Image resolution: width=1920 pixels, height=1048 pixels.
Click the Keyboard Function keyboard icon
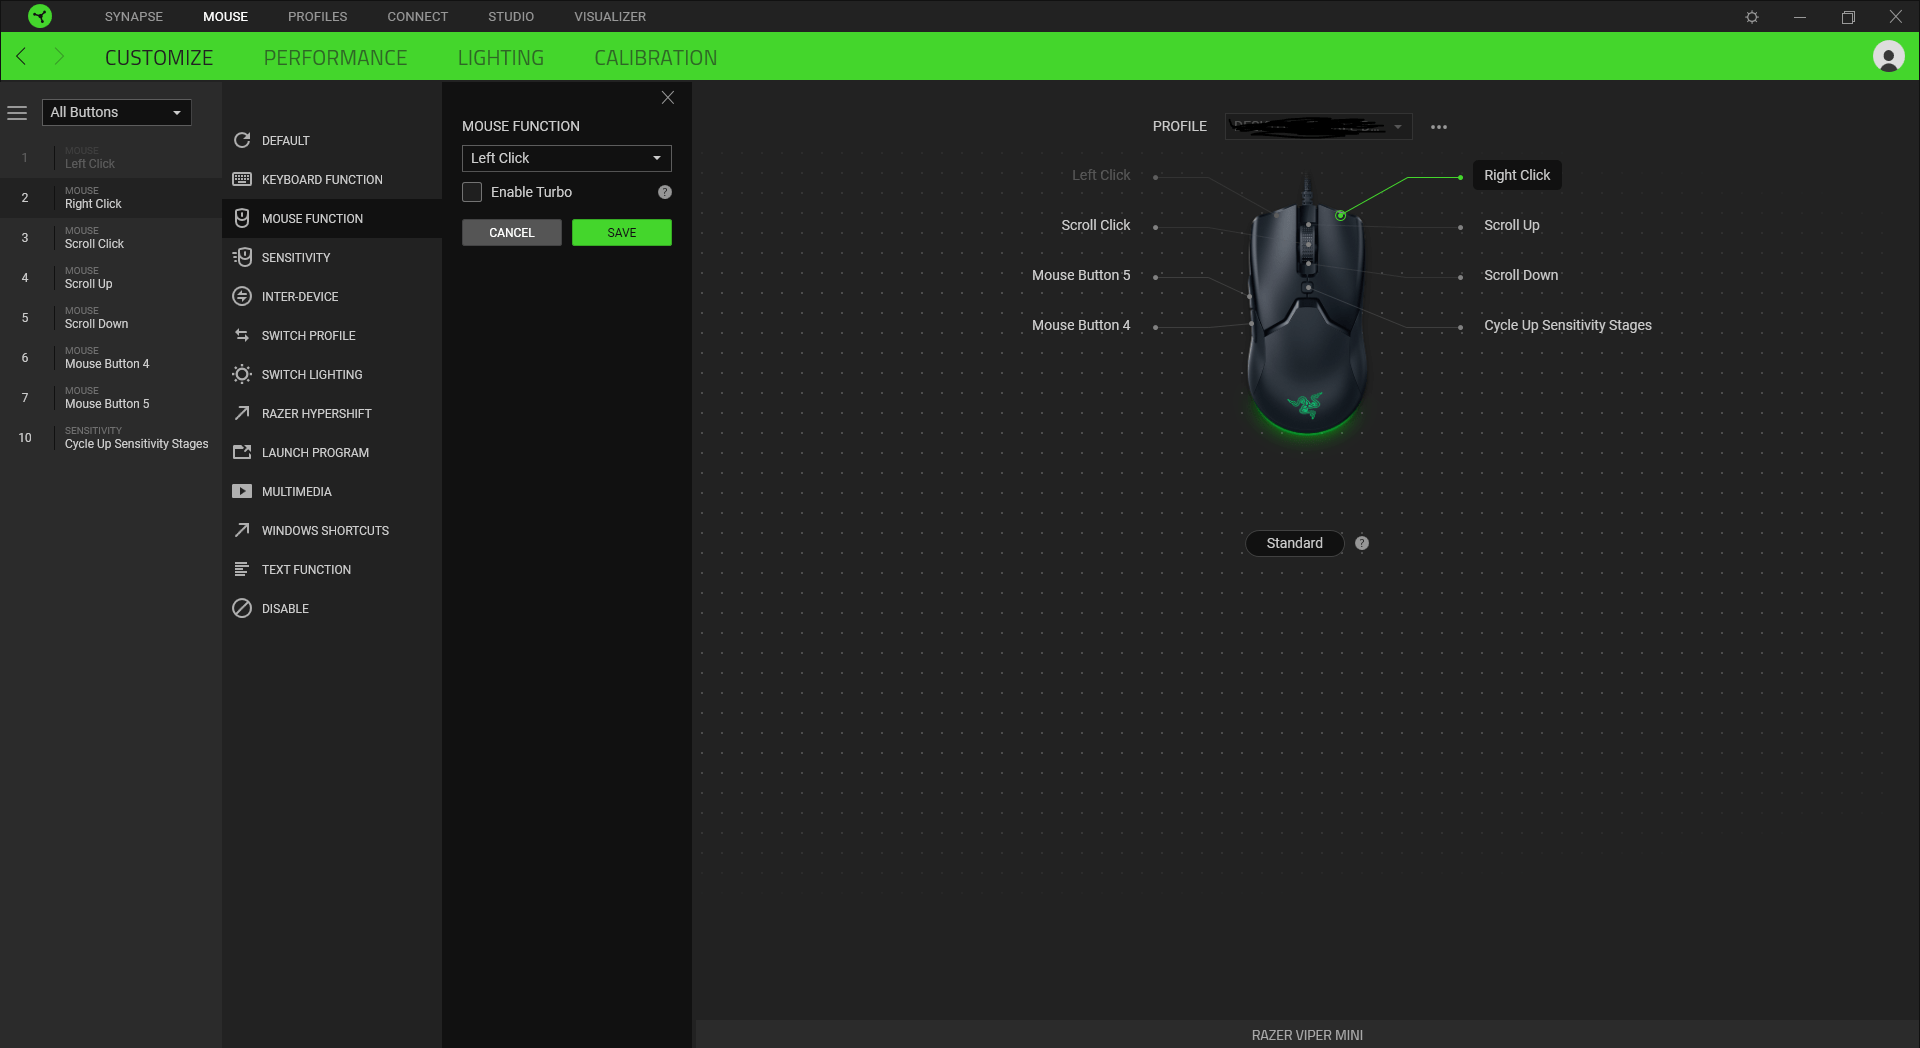tap(242, 179)
